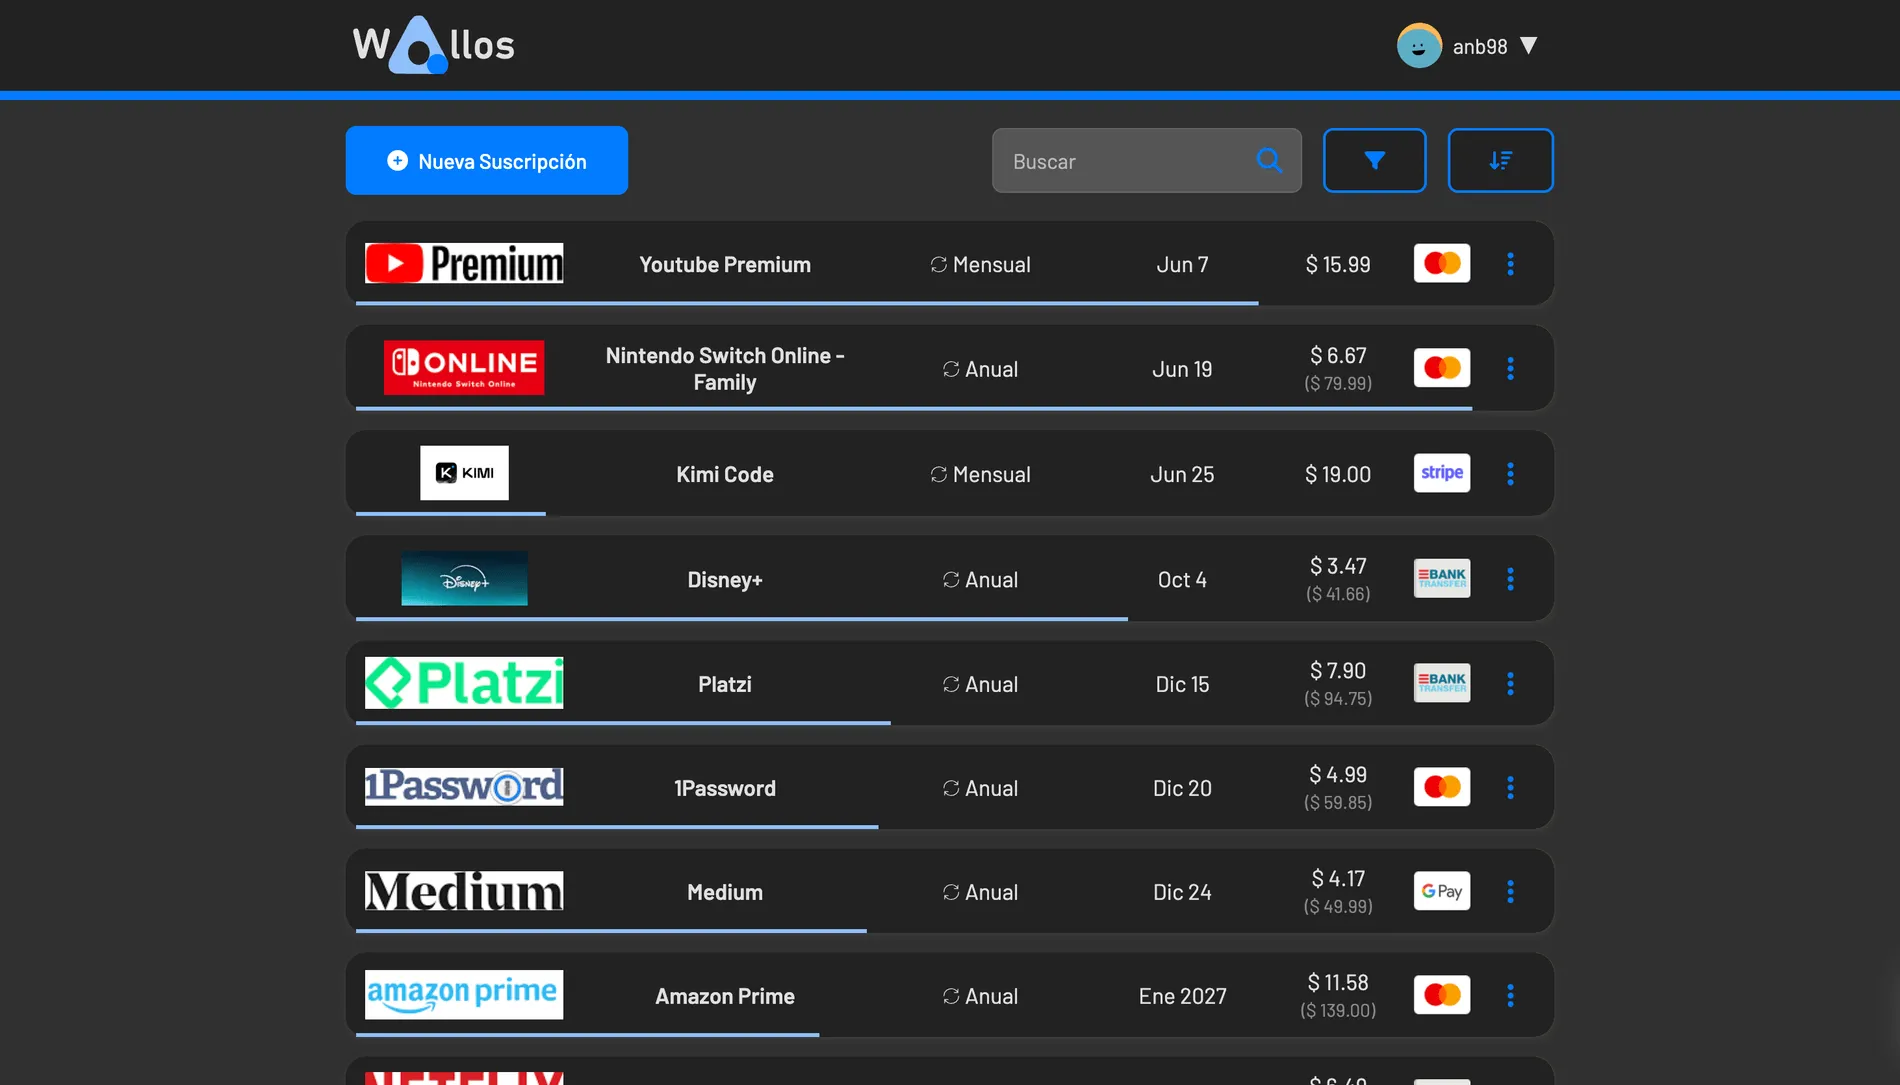Click the $ 6.67 Nintendo price

tap(1338, 355)
